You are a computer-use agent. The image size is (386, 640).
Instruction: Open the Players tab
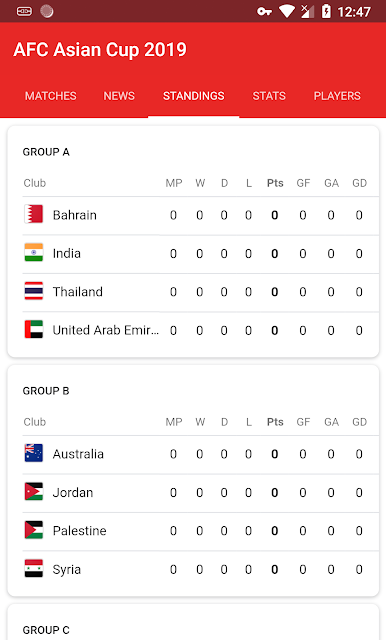(337, 96)
